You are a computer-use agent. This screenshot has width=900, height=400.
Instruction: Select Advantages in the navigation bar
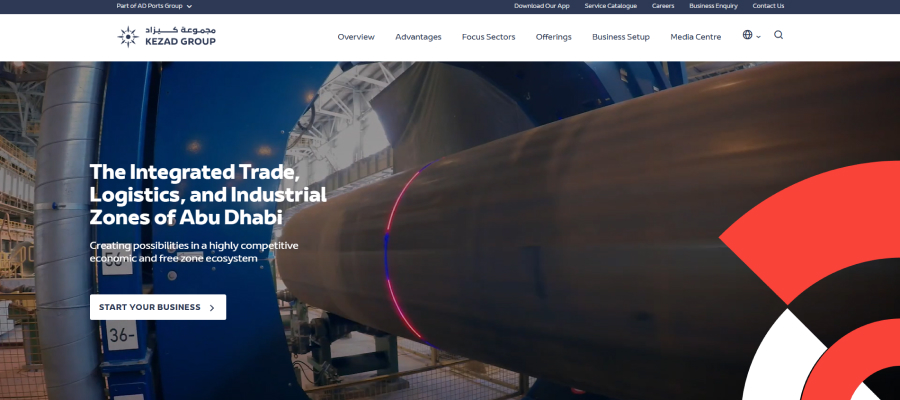pos(418,37)
